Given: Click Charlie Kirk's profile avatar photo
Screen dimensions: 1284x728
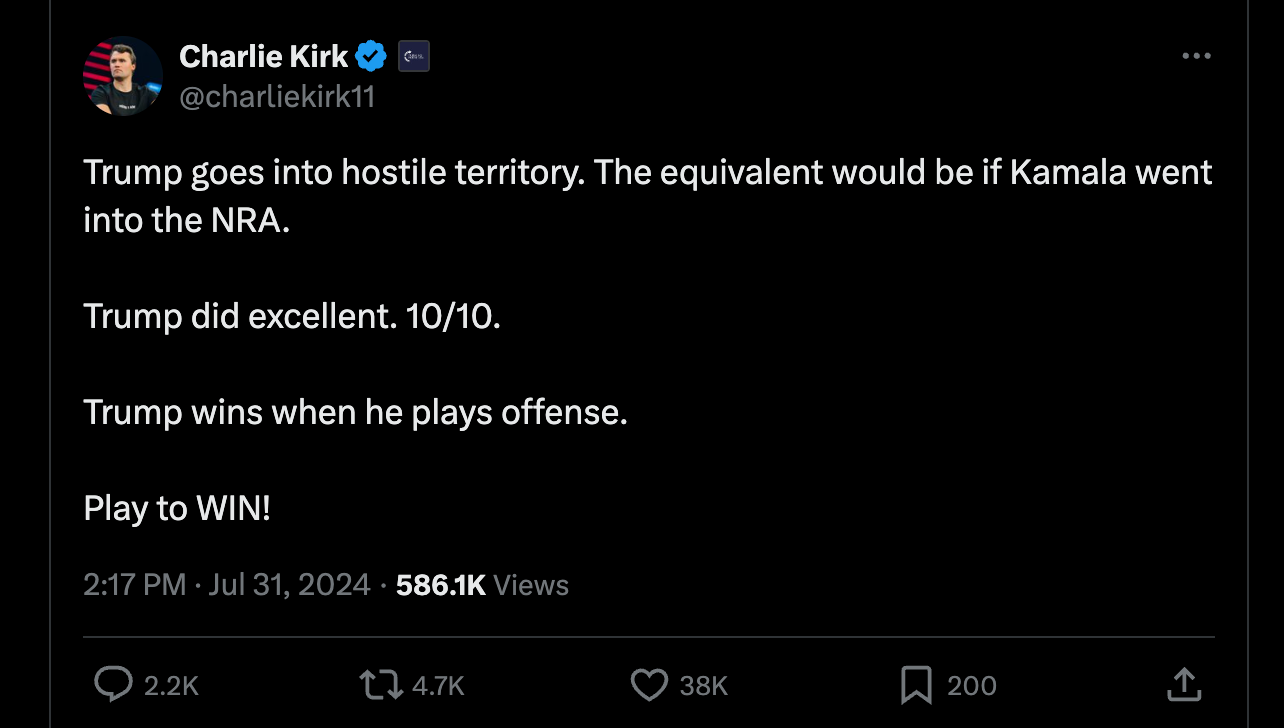Looking at the screenshot, I should 121,75.
